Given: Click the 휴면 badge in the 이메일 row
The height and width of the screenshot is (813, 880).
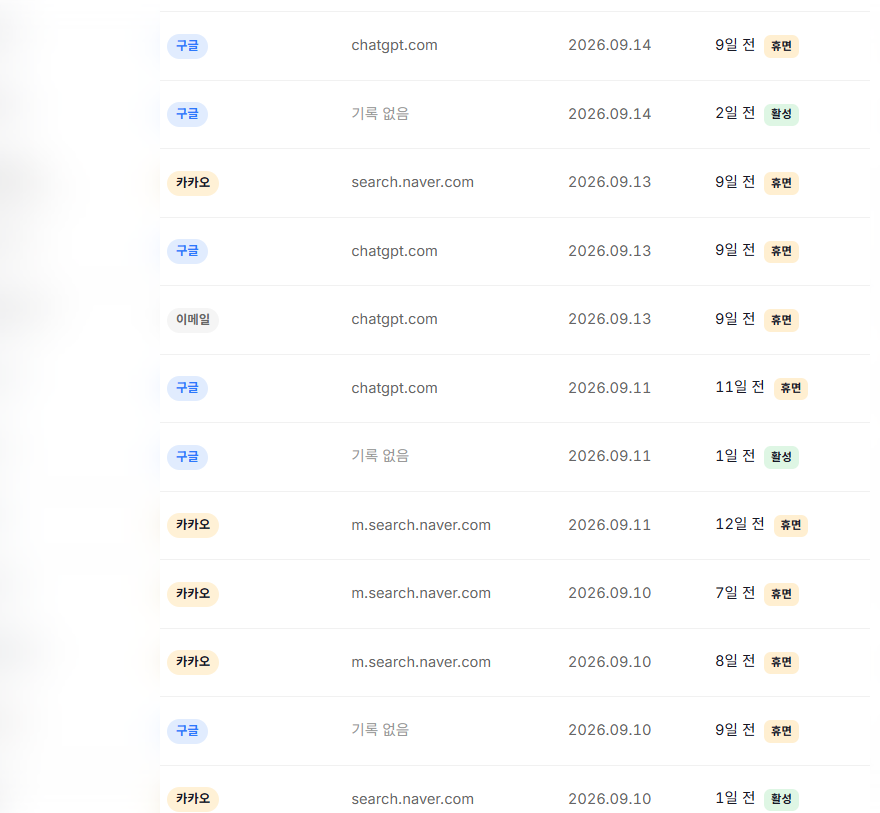Looking at the screenshot, I should [781, 320].
